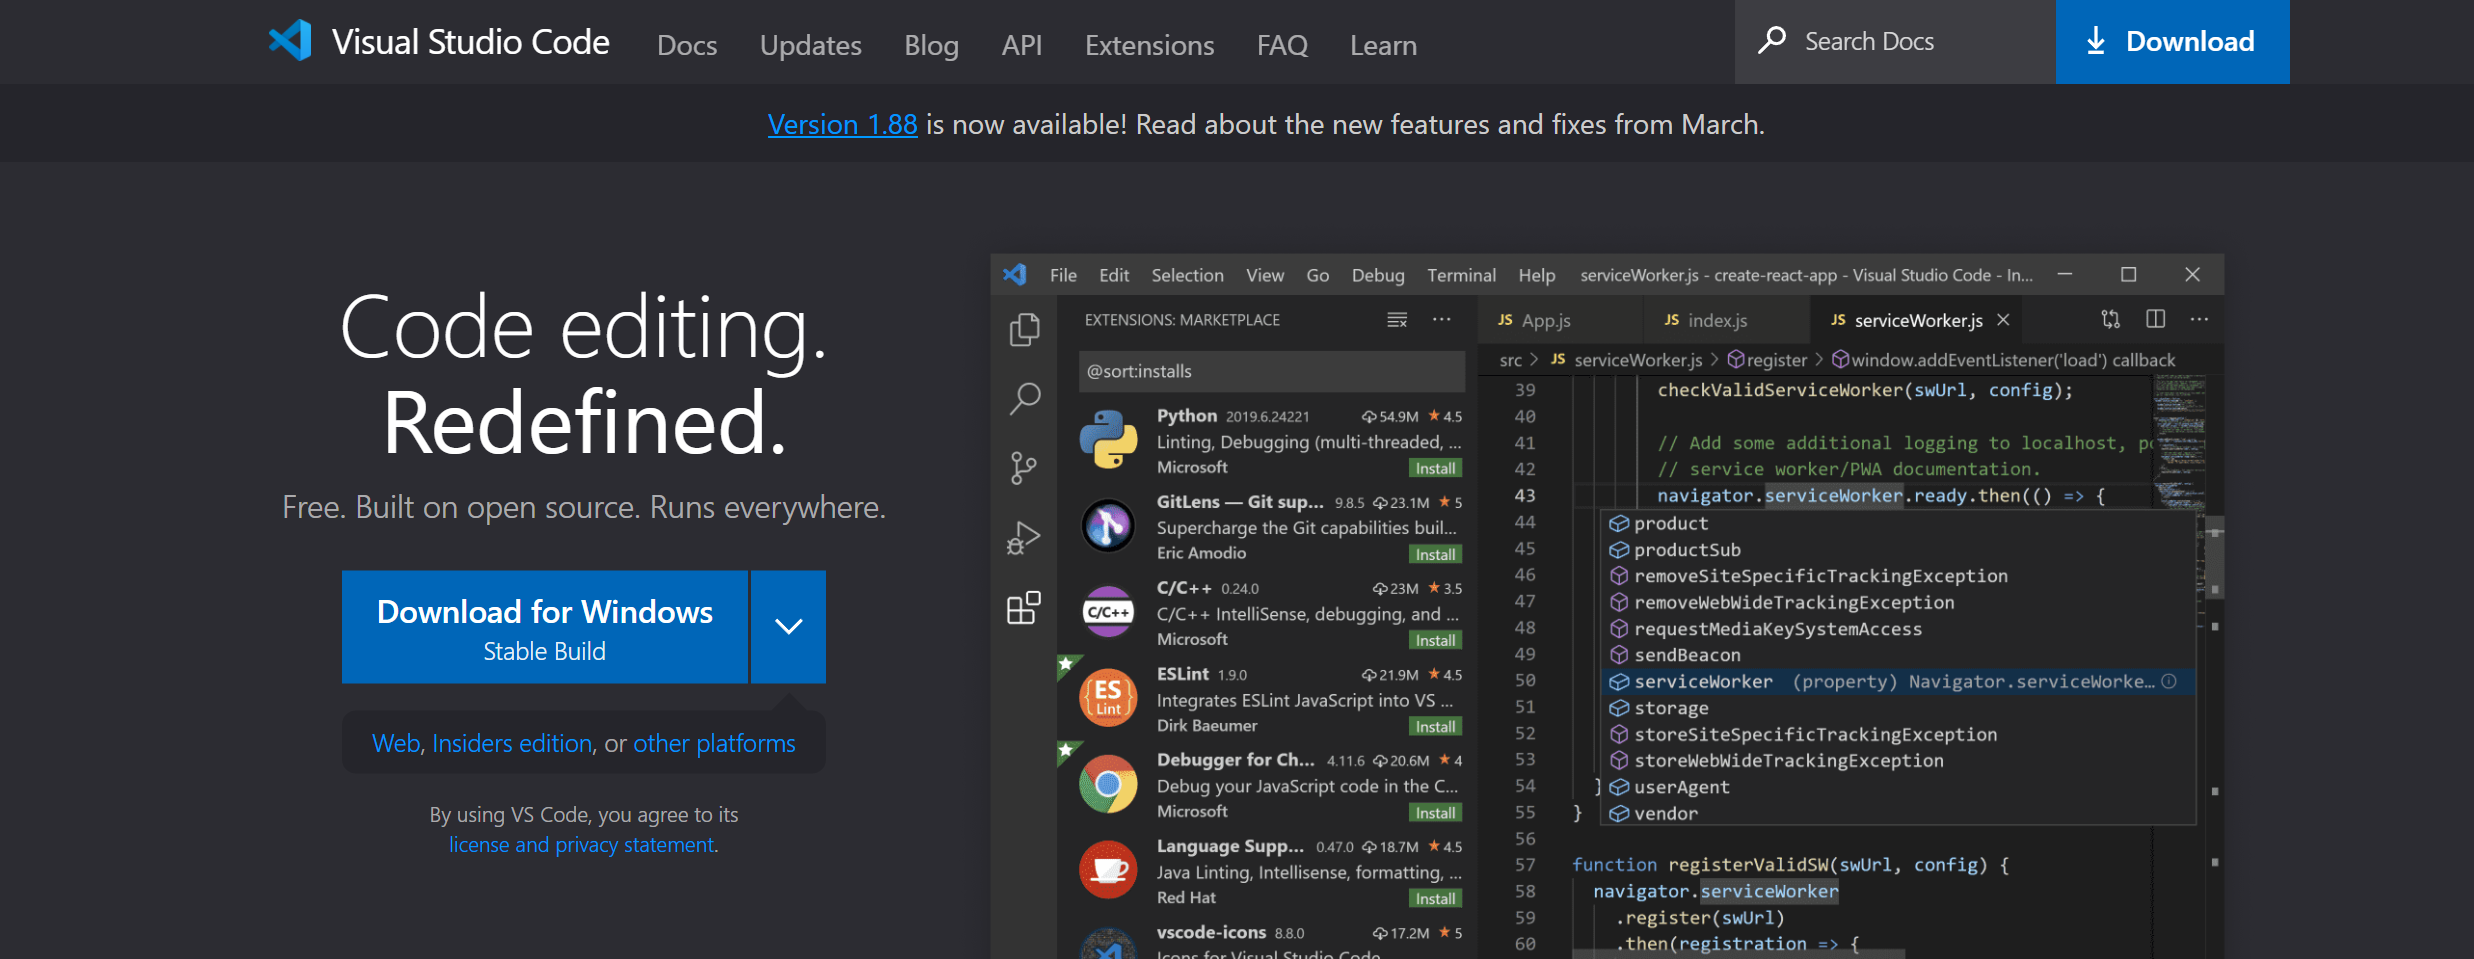Open the Extensions icon in activity bar

click(1024, 607)
